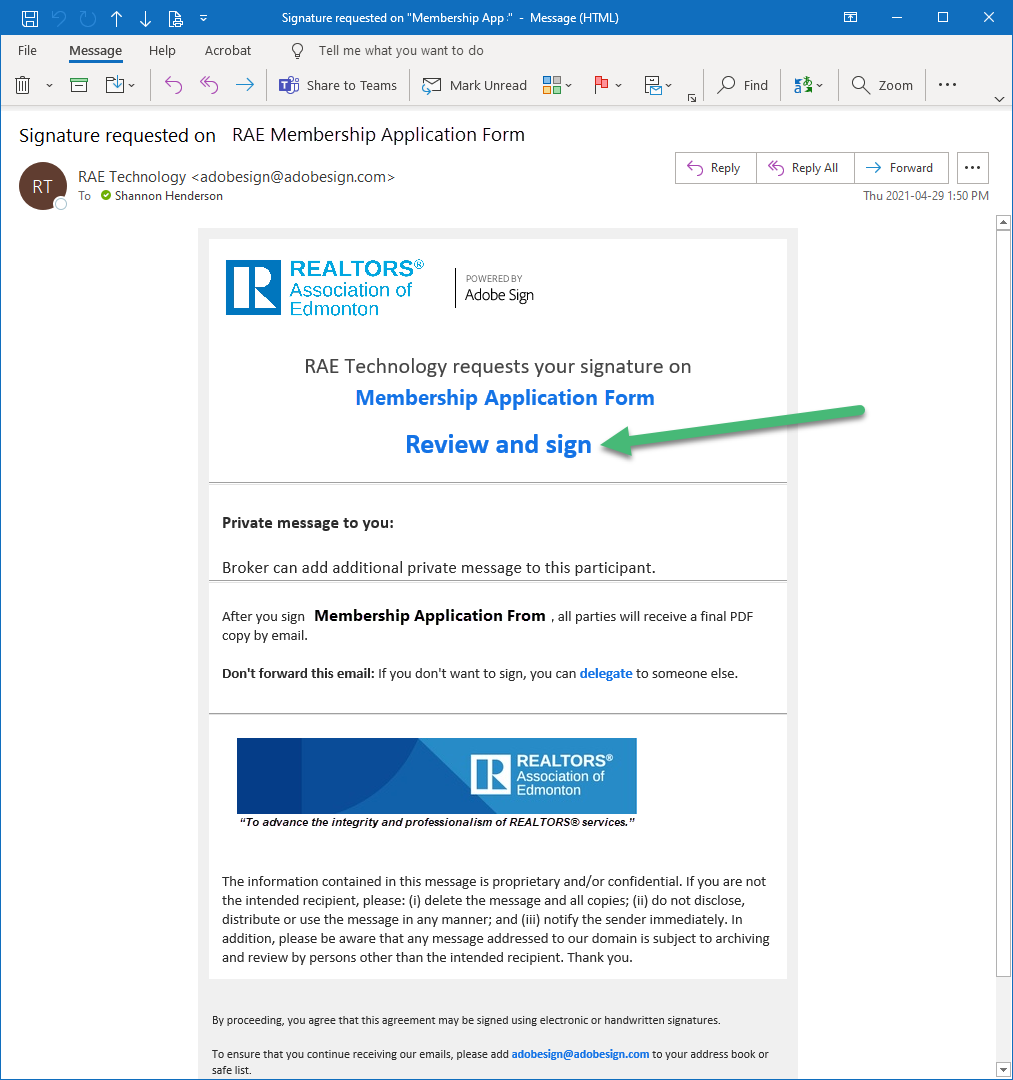Click the scrollbar down arrow

tap(1003, 1070)
